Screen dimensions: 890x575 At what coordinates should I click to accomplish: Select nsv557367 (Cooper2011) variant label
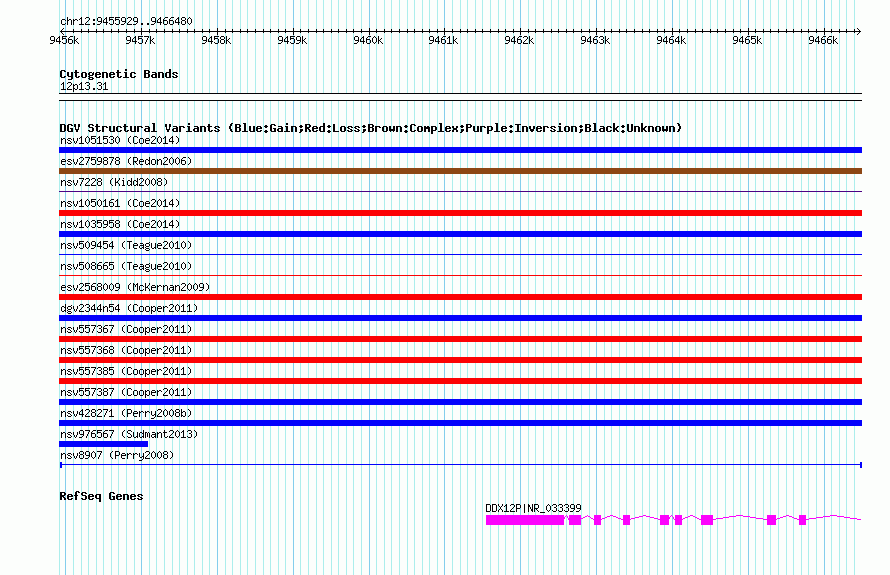(126, 329)
